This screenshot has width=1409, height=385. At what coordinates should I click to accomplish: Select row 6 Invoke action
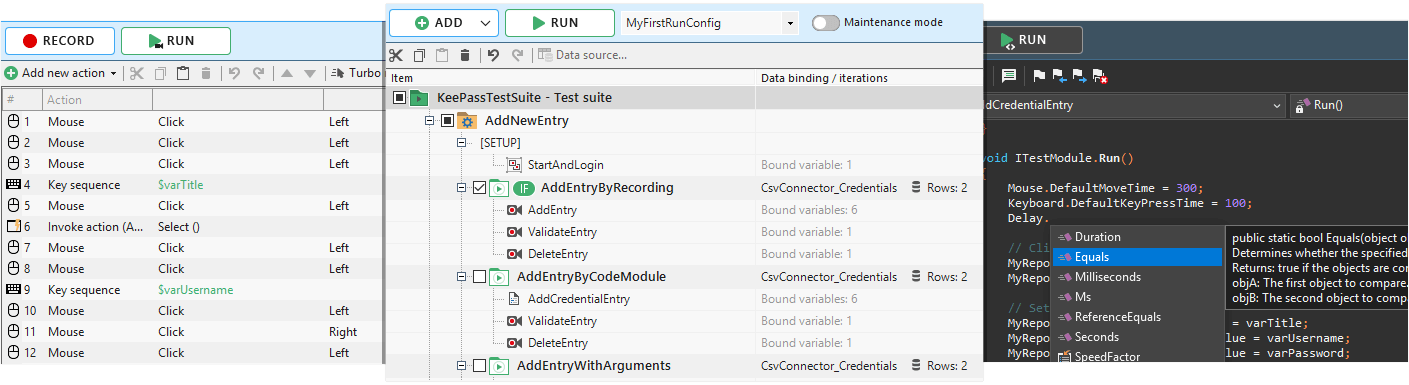(192, 227)
